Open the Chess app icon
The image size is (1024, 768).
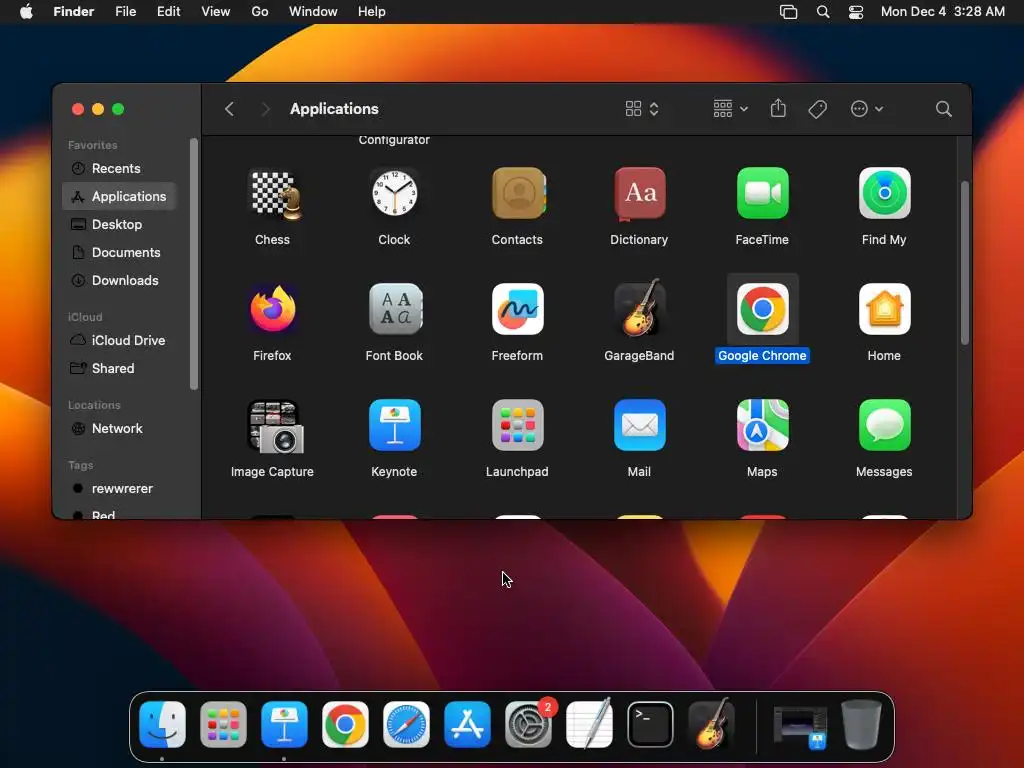272,193
